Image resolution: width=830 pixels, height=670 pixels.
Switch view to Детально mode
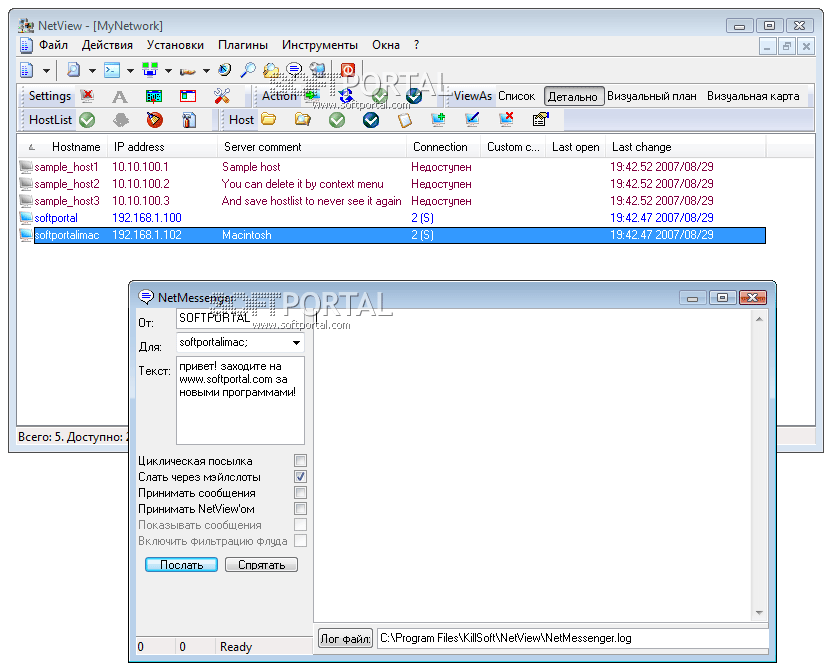coord(573,96)
